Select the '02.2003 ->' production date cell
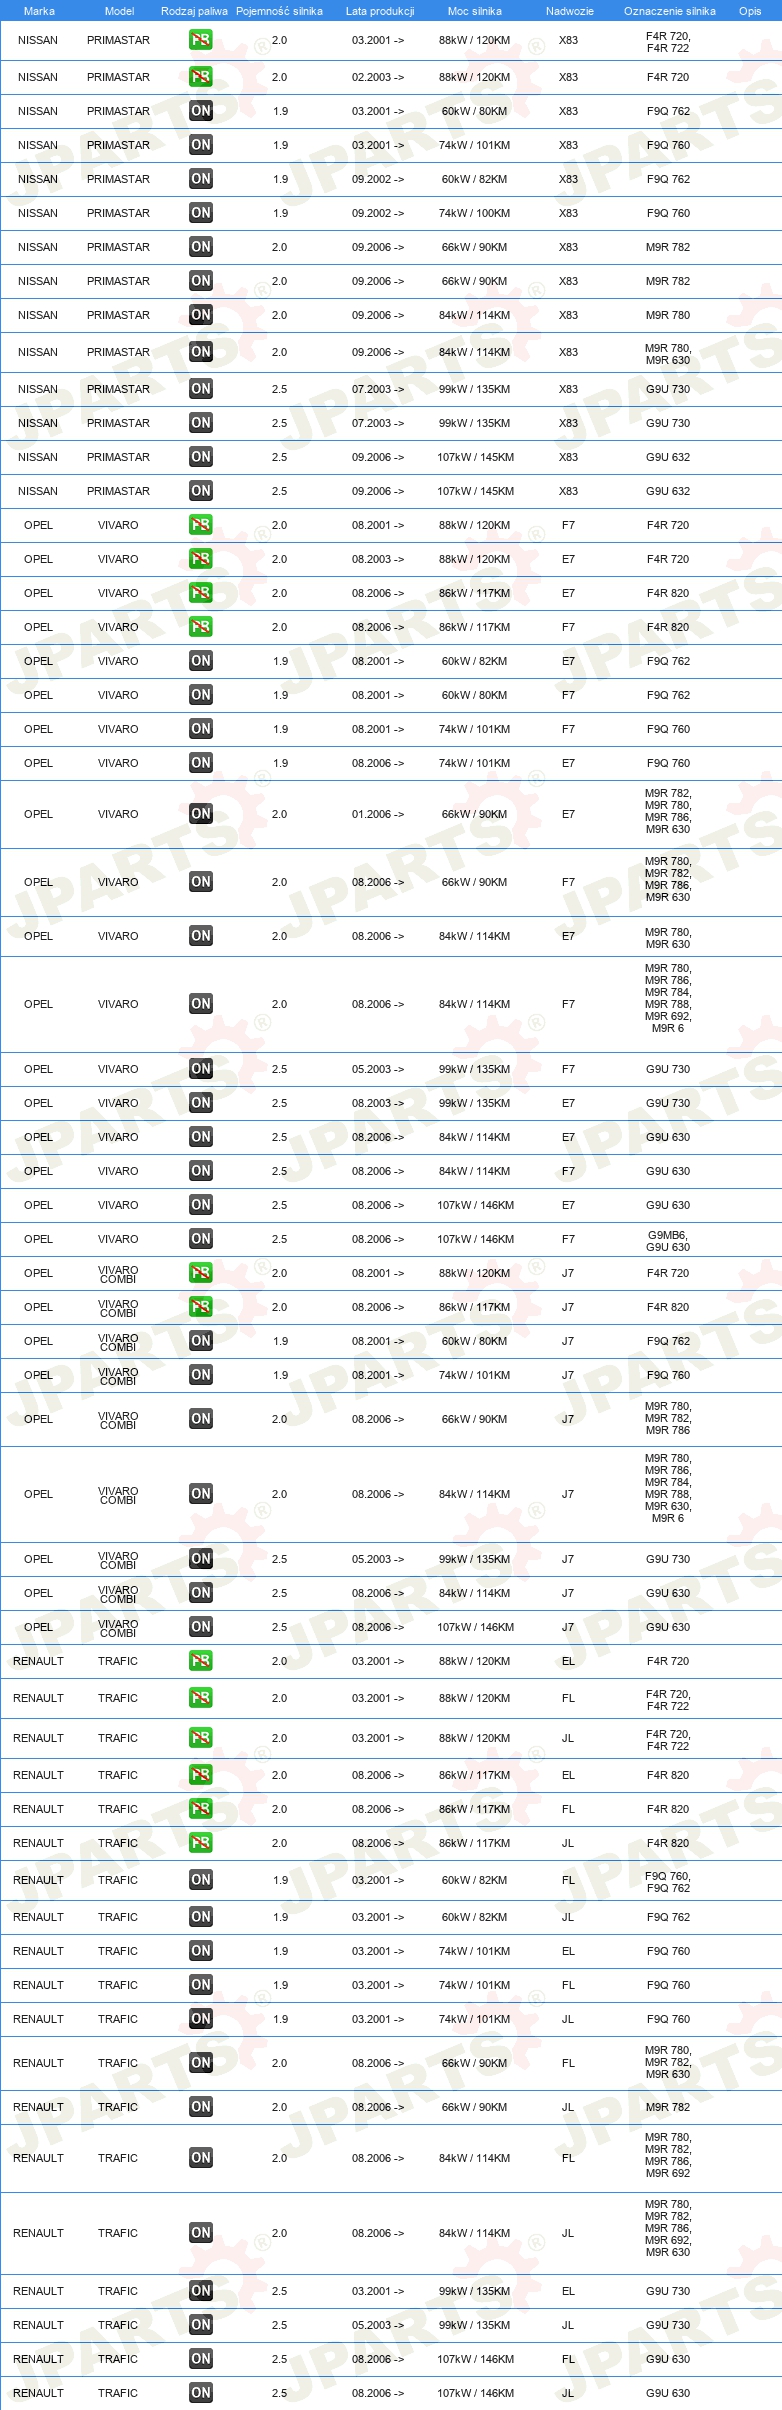This screenshot has width=782, height=2410. point(378,77)
